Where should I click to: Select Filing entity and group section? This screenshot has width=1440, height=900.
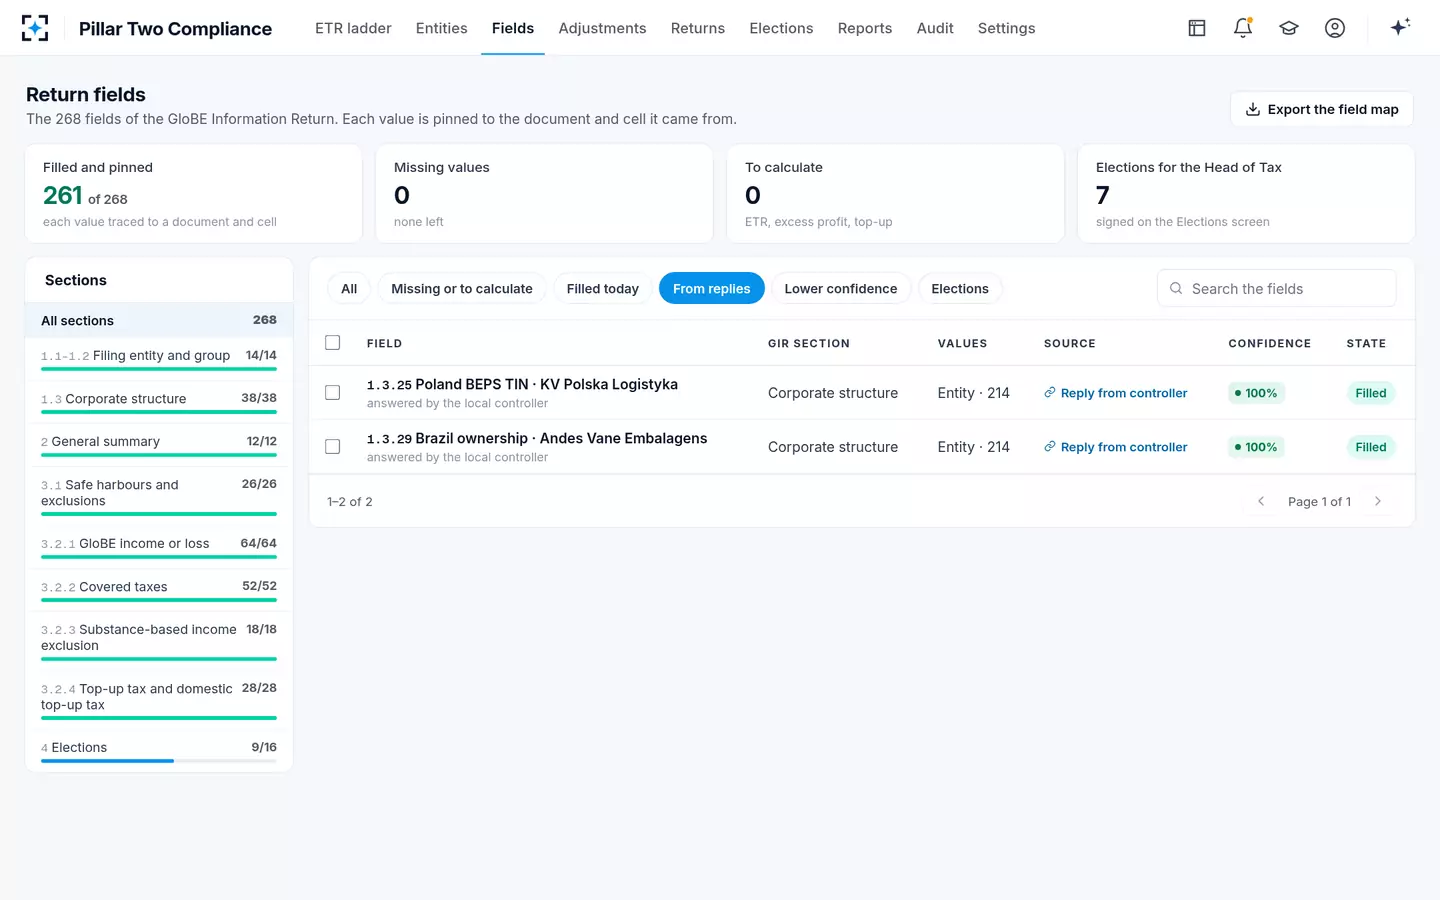pos(159,359)
